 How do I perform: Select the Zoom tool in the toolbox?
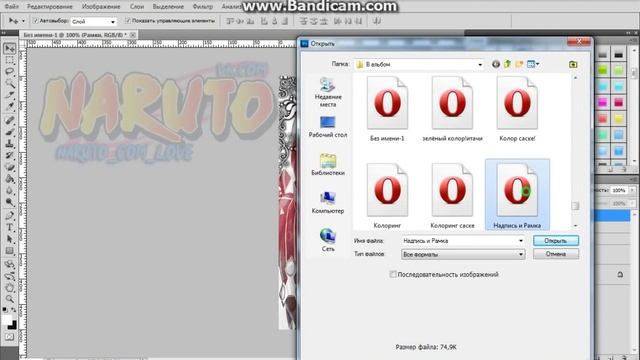tap(9, 300)
